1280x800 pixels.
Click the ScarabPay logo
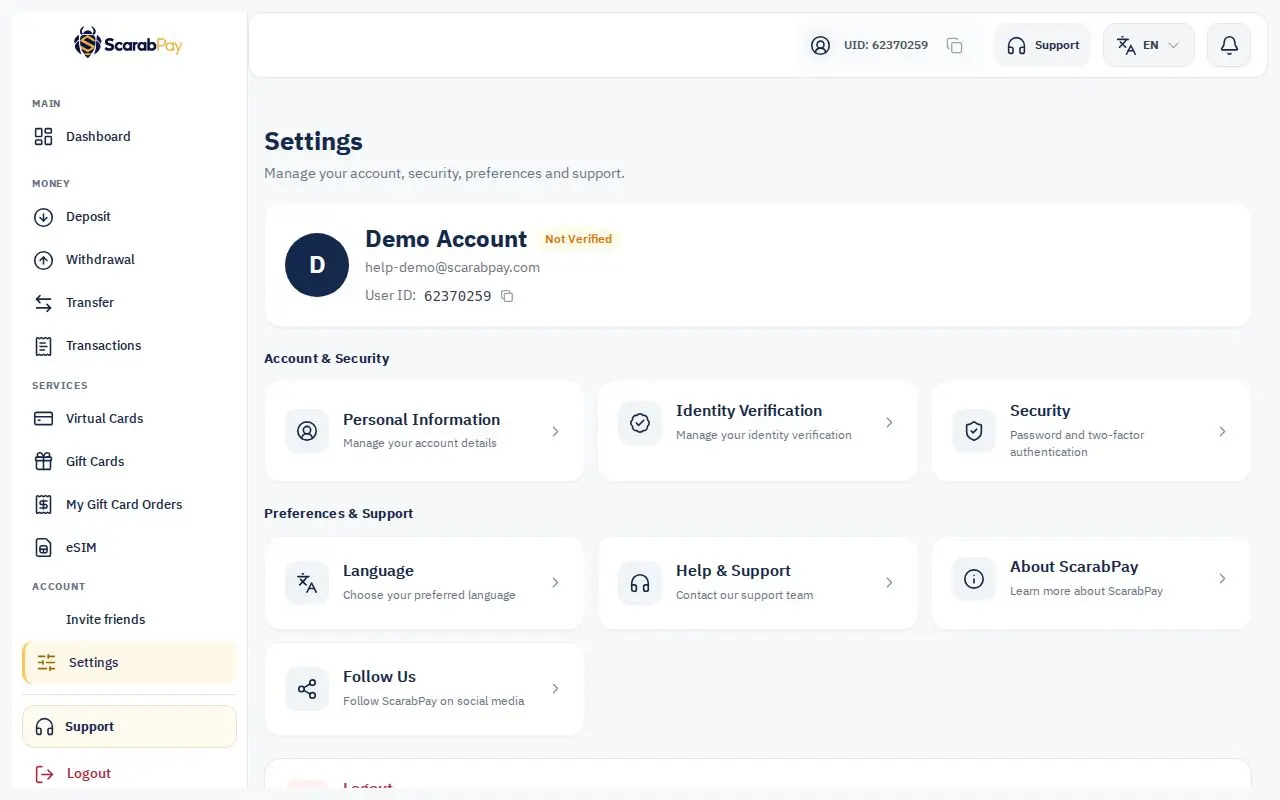click(128, 43)
